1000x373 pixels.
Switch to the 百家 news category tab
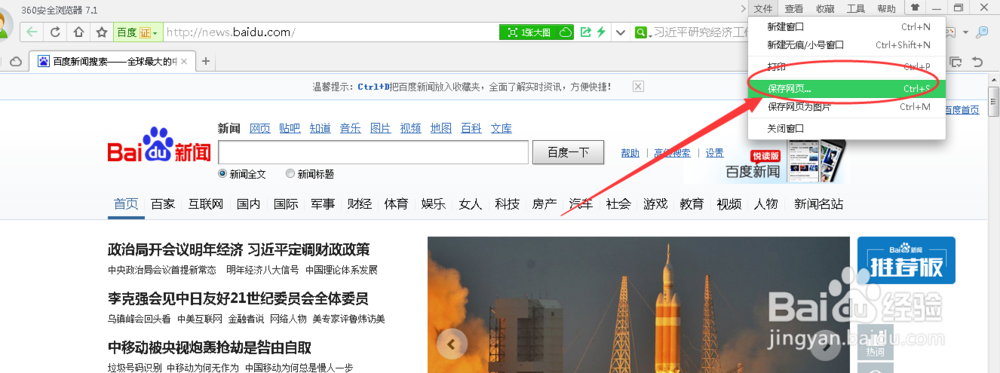pyautogui.click(x=163, y=204)
